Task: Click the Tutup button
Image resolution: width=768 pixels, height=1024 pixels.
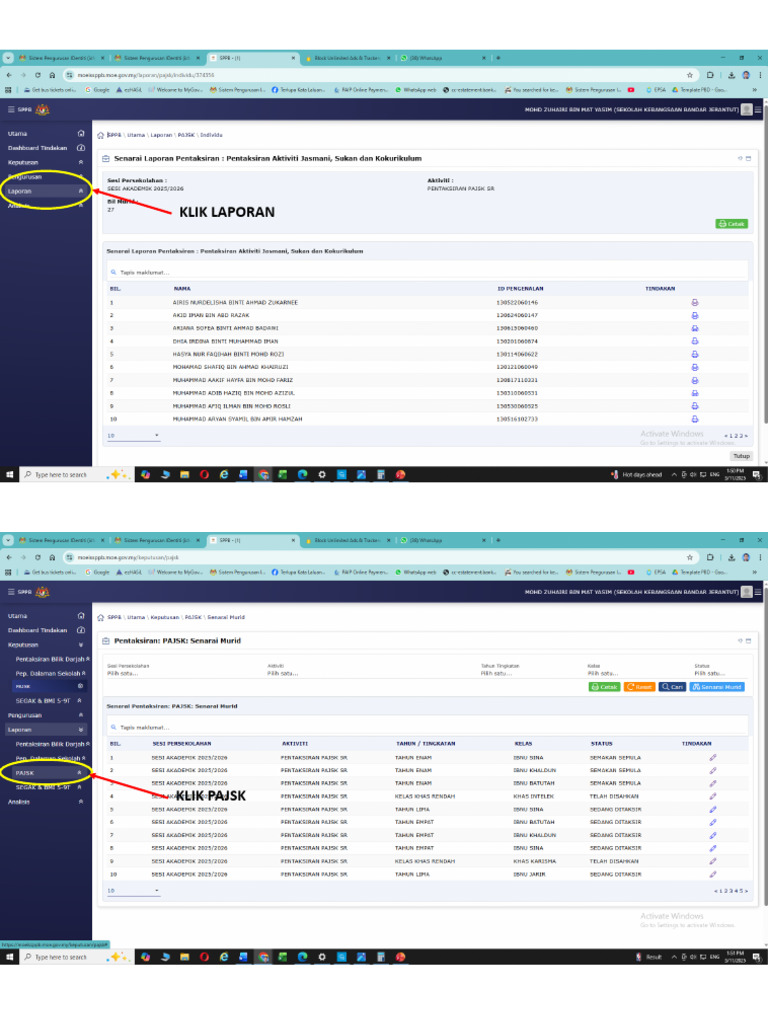Action: [741, 455]
